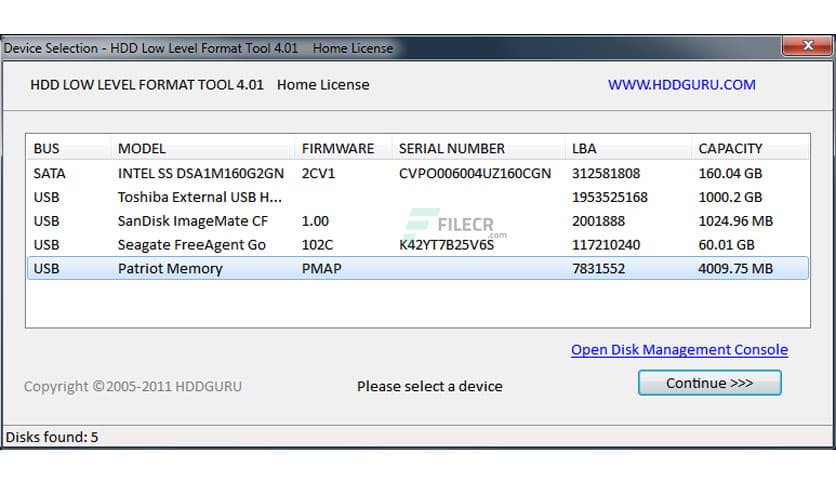Click the Disks found: 5 status text
The width and height of the screenshot is (836, 484).
[x=52, y=437]
